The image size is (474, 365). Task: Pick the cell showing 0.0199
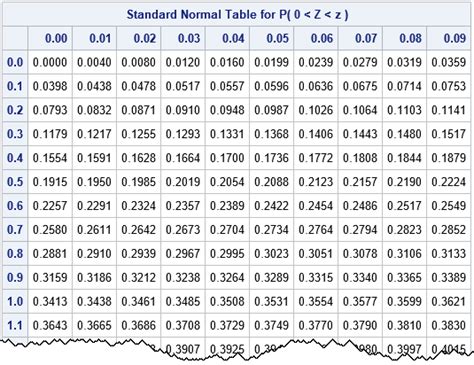pyautogui.click(x=272, y=62)
